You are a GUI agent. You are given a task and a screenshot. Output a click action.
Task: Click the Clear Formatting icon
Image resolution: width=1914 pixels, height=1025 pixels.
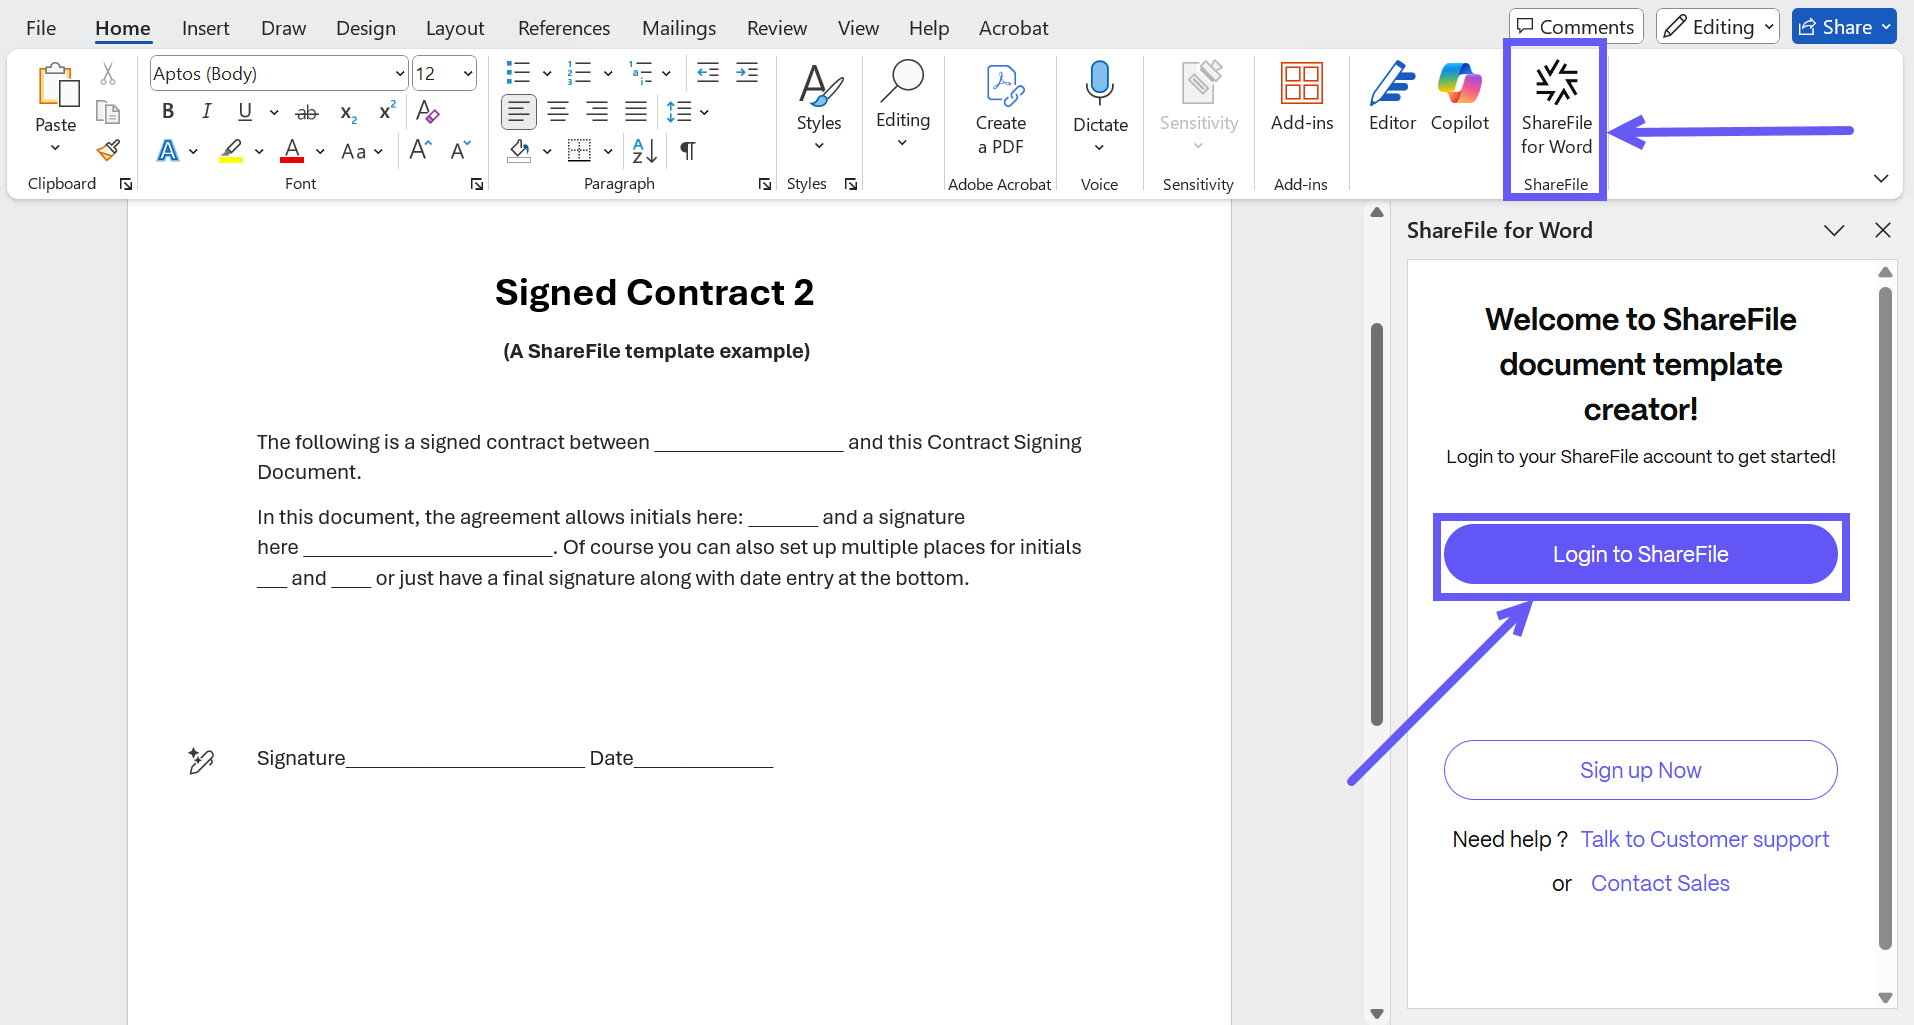click(428, 112)
